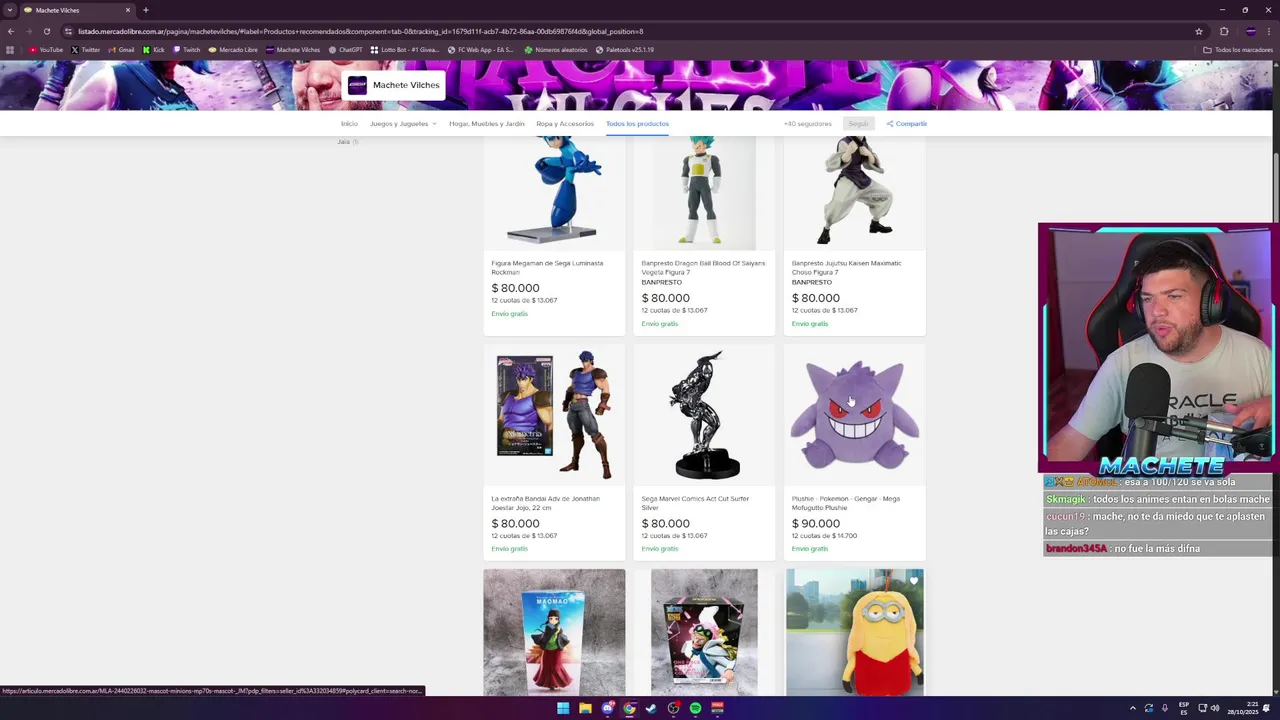Image resolution: width=1280 pixels, height=720 pixels.
Task: Open the tab search chevron in tab strip
Action: 10,10
